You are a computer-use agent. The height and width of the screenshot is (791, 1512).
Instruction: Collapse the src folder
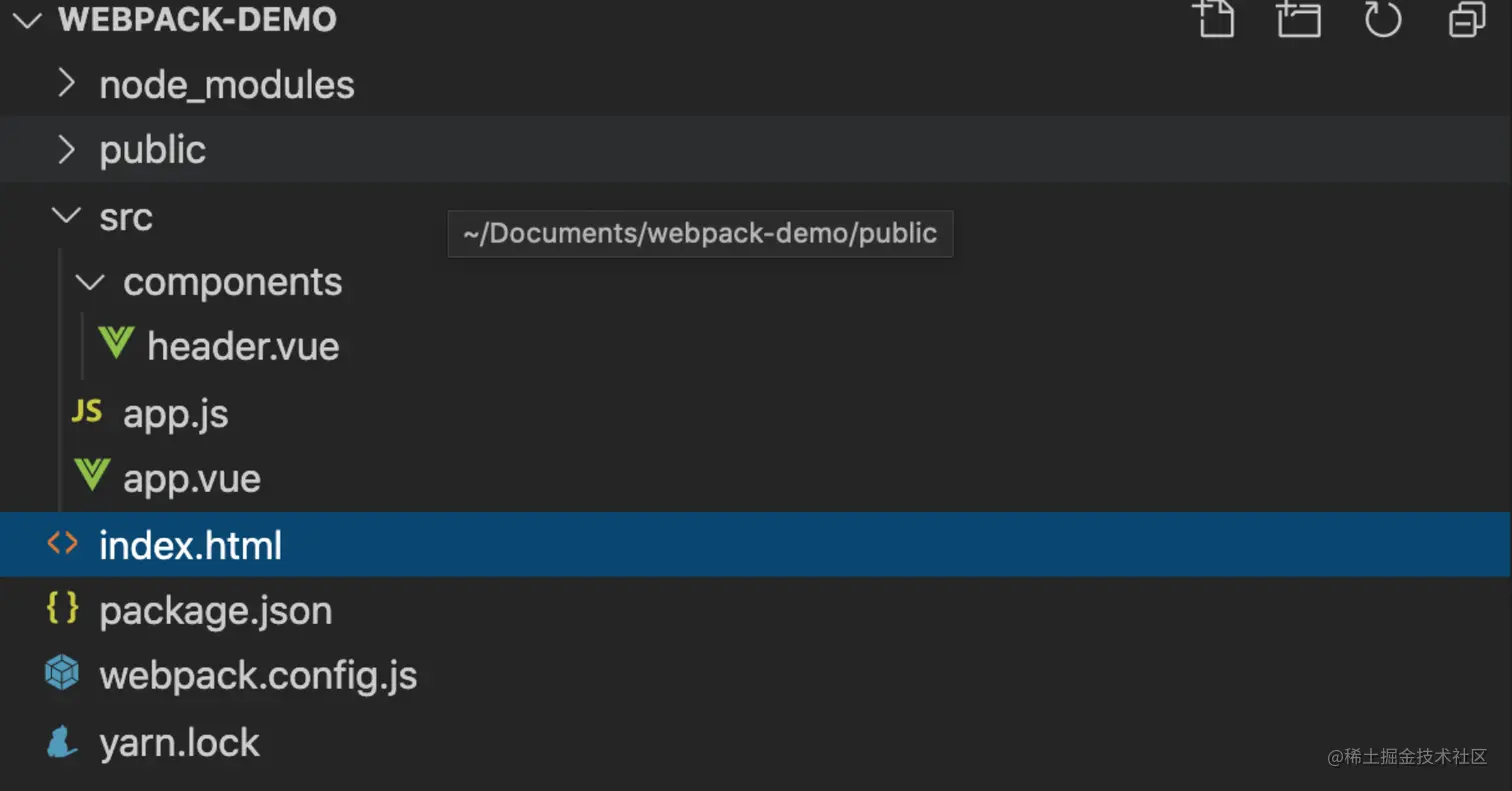click(67, 215)
